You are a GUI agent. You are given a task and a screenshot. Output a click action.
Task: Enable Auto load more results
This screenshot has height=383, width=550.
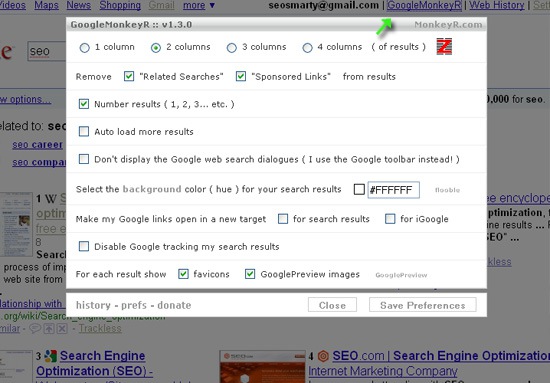point(84,132)
